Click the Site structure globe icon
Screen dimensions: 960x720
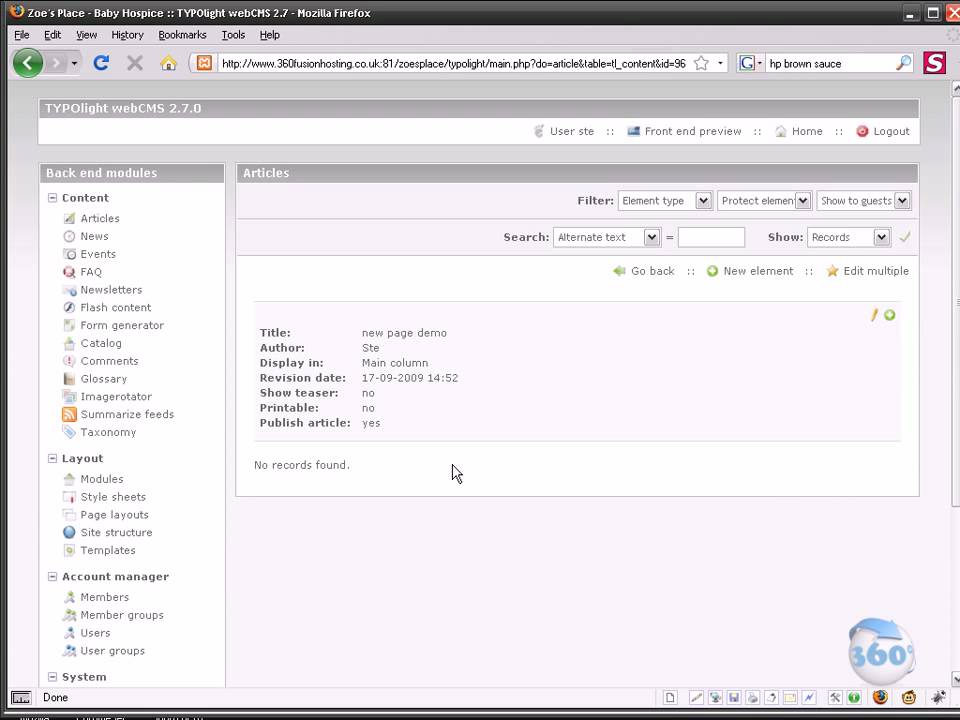point(69,533)
